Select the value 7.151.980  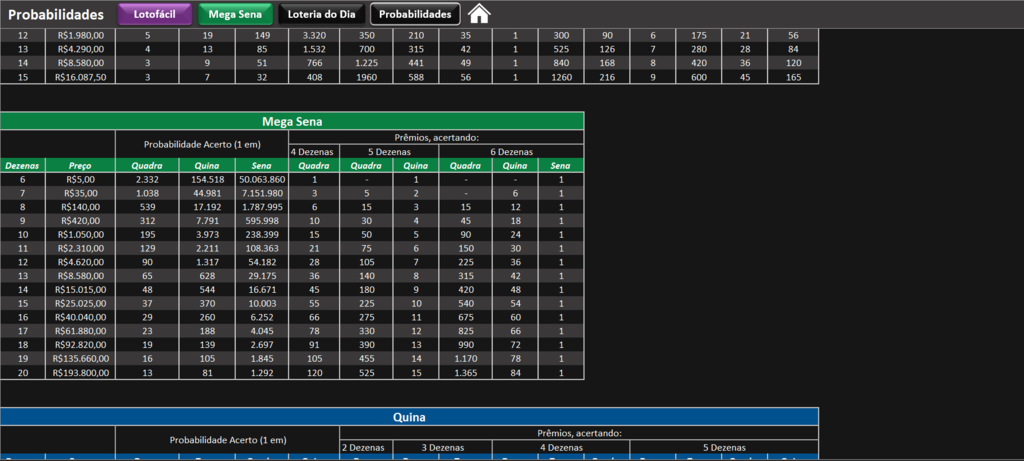(262, 193)
